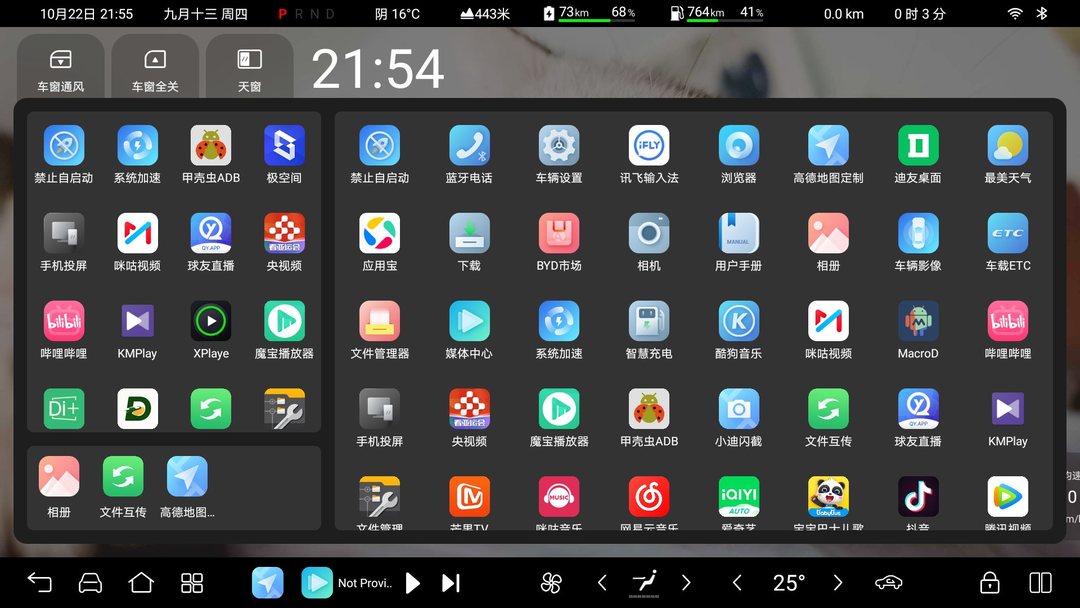Launch 智慧充电 smart charging app
Image resolution: width=1080 pixels, height=608 pixels.
(x=649, y=322)
